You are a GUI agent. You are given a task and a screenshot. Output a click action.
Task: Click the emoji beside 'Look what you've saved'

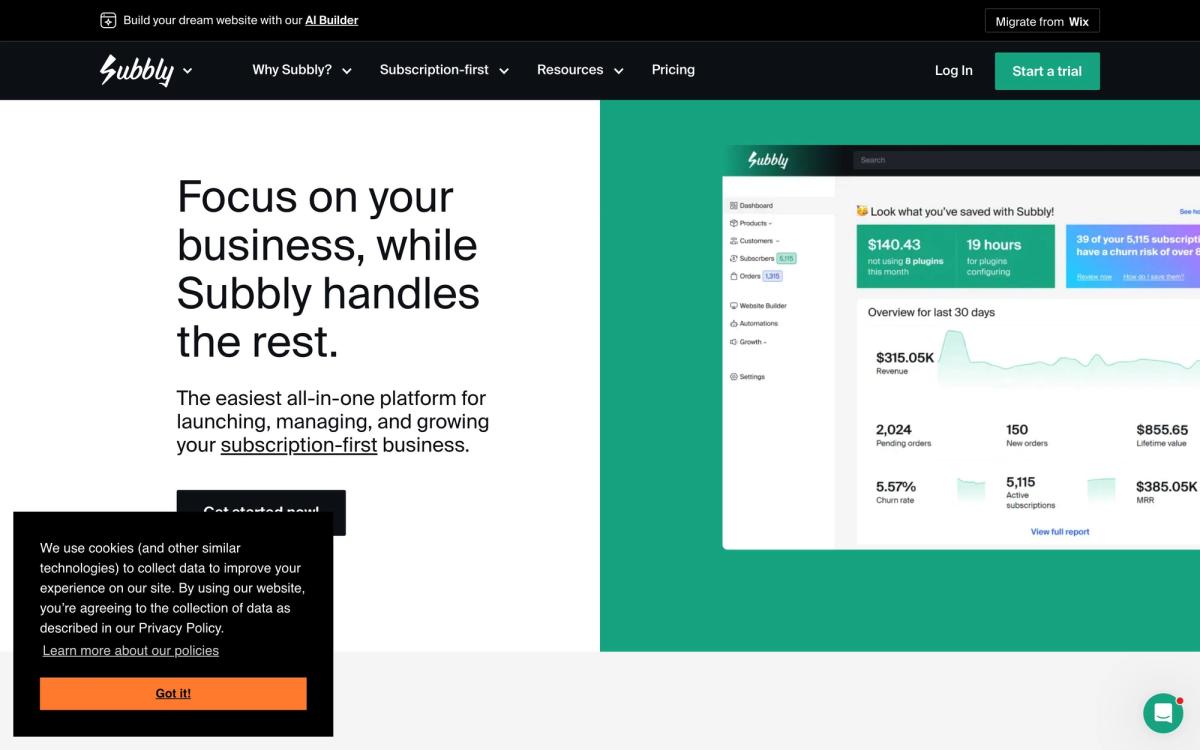click(x=862, y=211)
